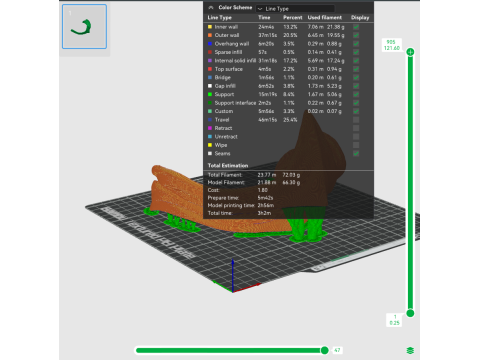Click the 'Time' column header
This screenshot has height=360, width=480.
264,17
